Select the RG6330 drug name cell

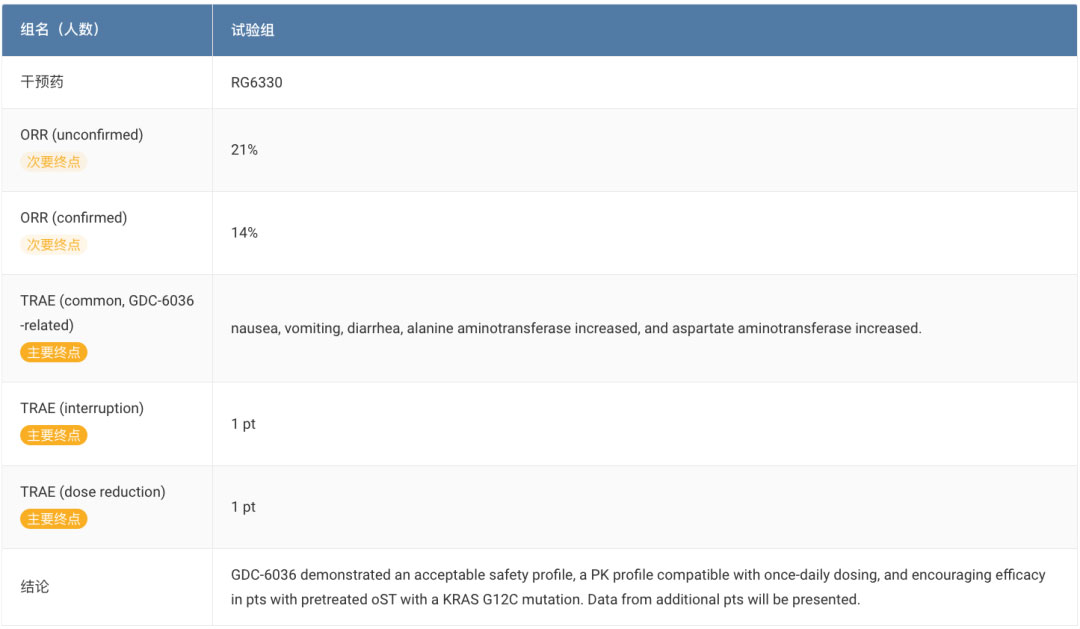coord(256,82)
